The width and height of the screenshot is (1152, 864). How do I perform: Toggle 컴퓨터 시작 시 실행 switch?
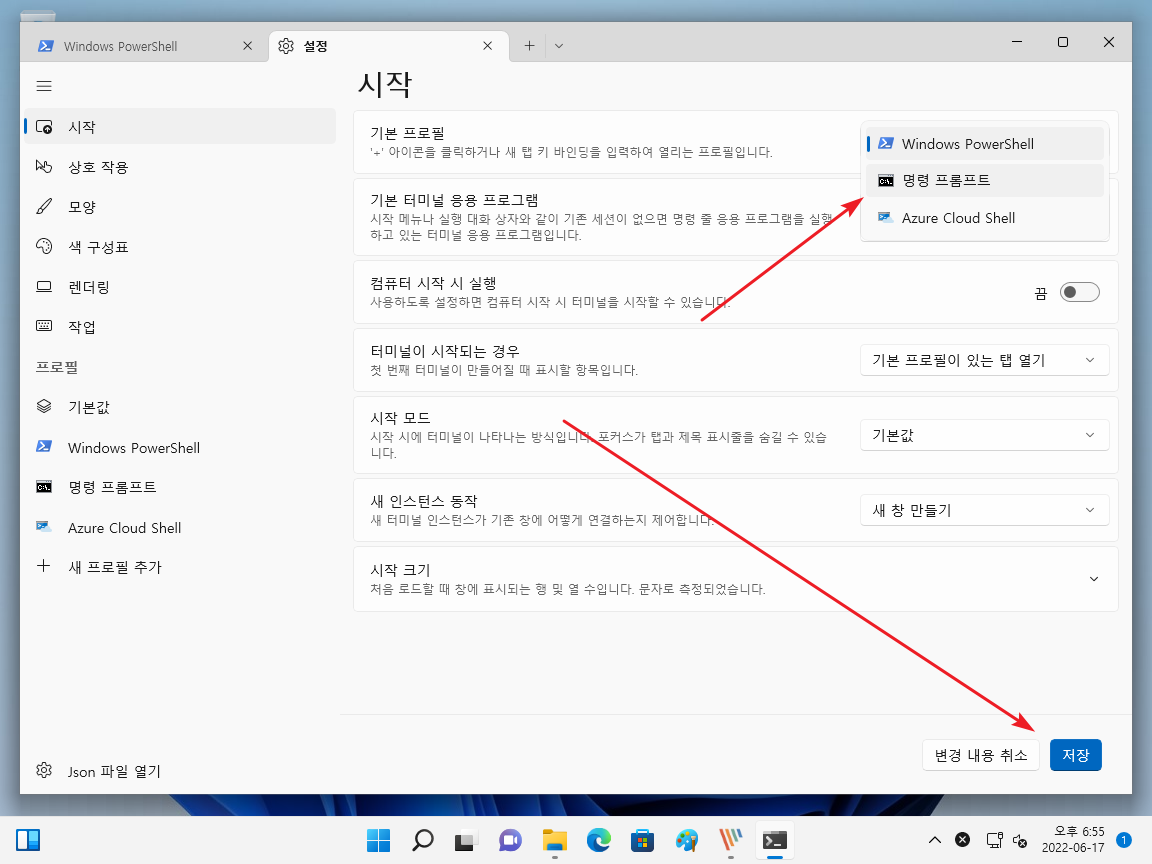coord(1080,292)
